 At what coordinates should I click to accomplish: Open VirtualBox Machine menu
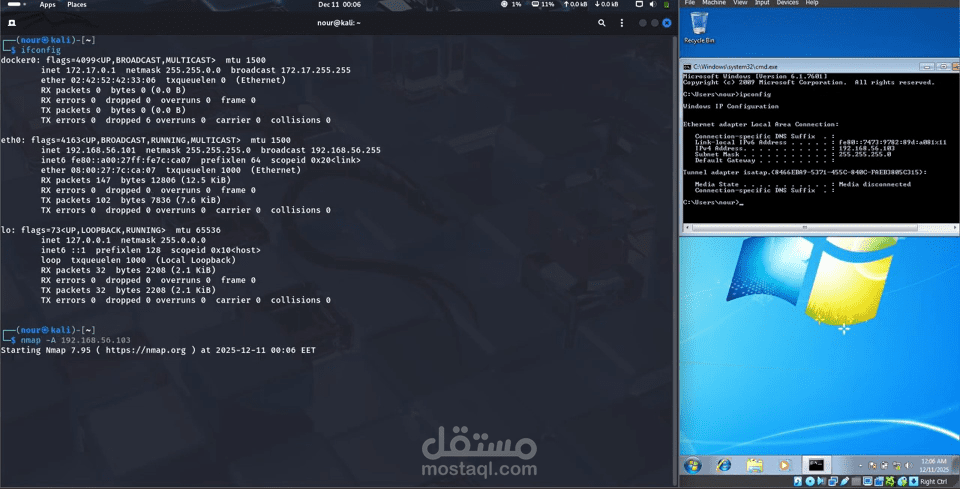(714, 2)
